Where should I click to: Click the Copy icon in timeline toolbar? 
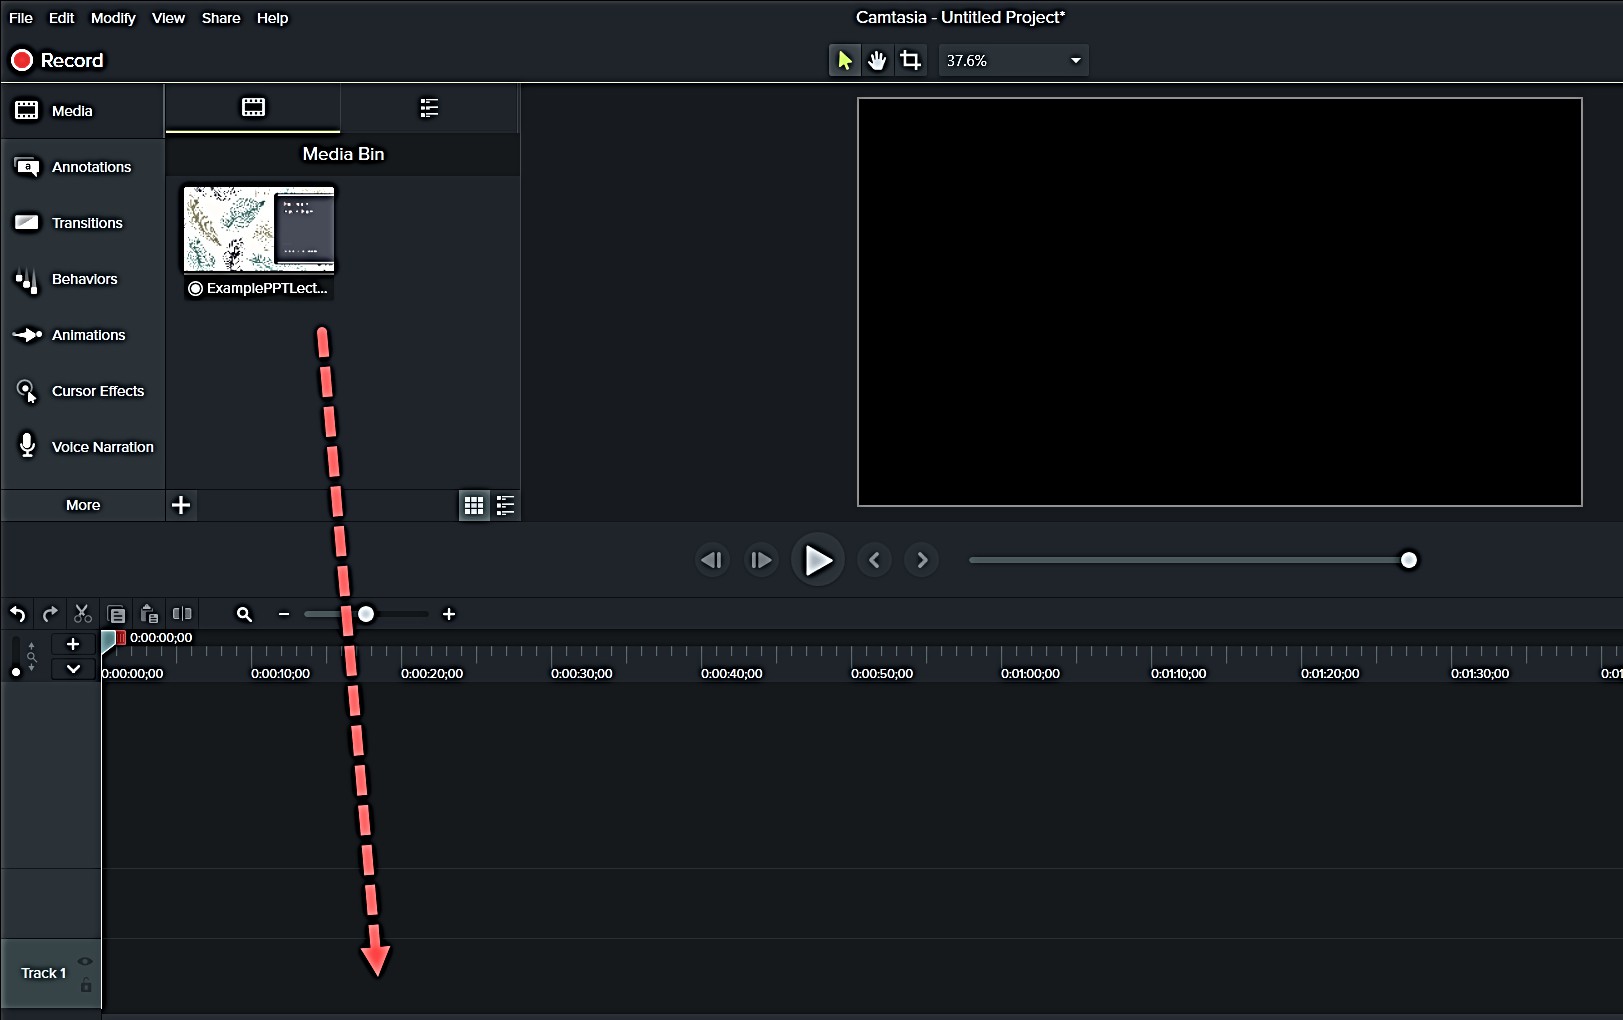coord(117,614)
